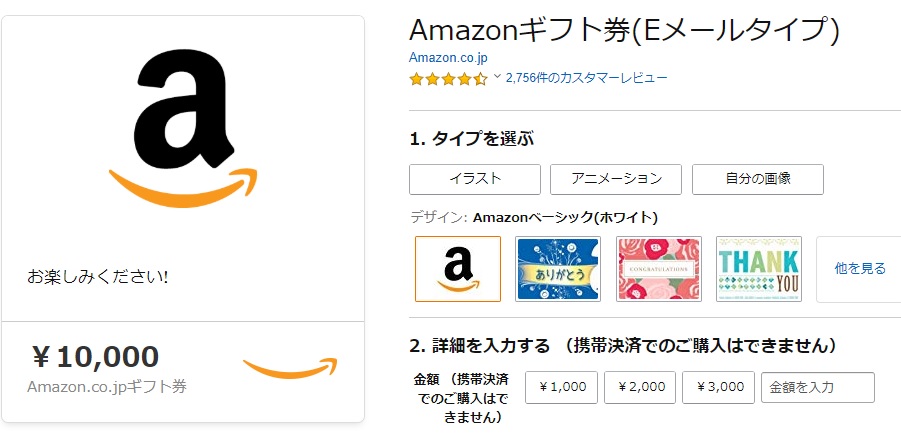901x436 pixels.
Task: Click the お楽しみください! message text
Action: [x=98, y=277]
